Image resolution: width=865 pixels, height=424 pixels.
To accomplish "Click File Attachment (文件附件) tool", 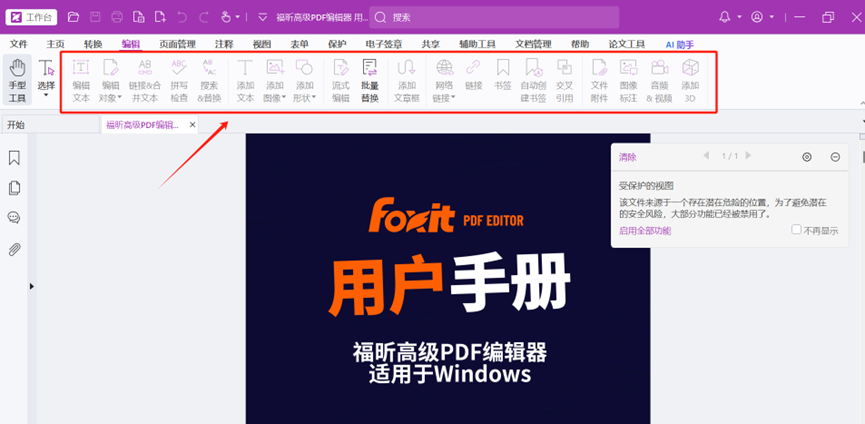I will 599,81.
